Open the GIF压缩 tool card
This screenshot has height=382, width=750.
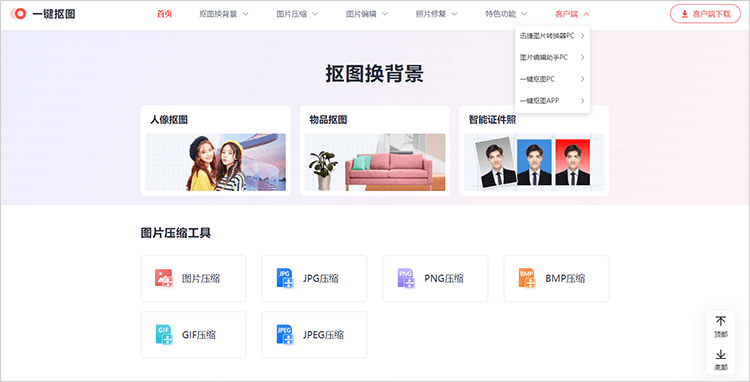click(x=193, y=335)
